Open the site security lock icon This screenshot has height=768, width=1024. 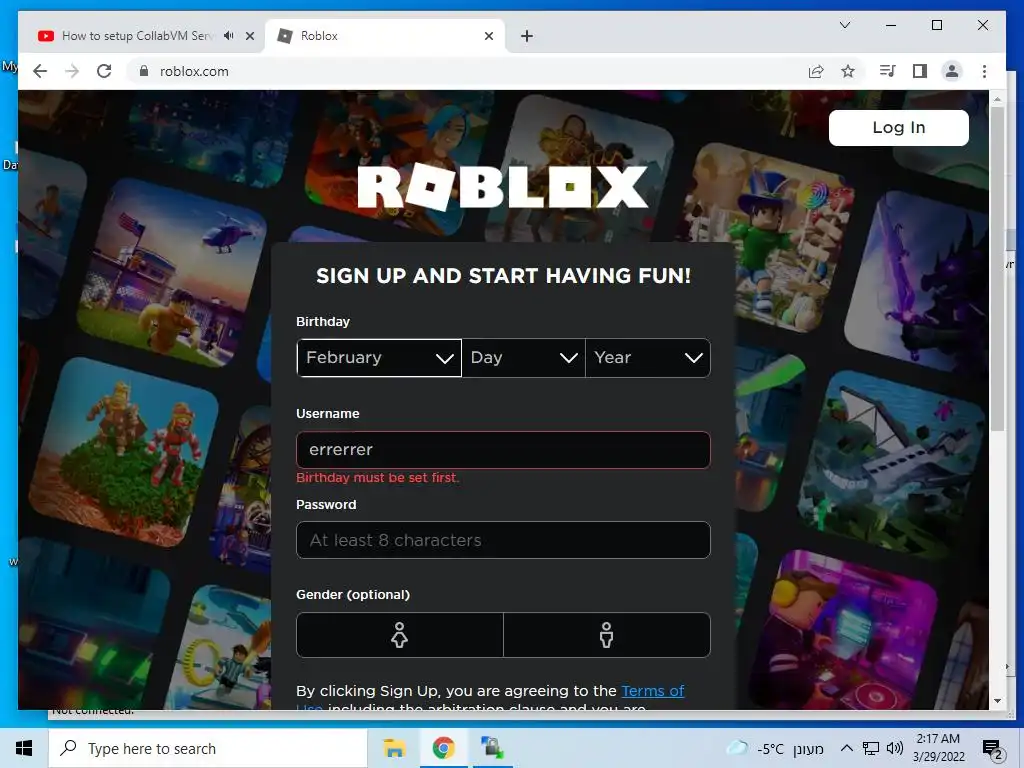(144, 71)
